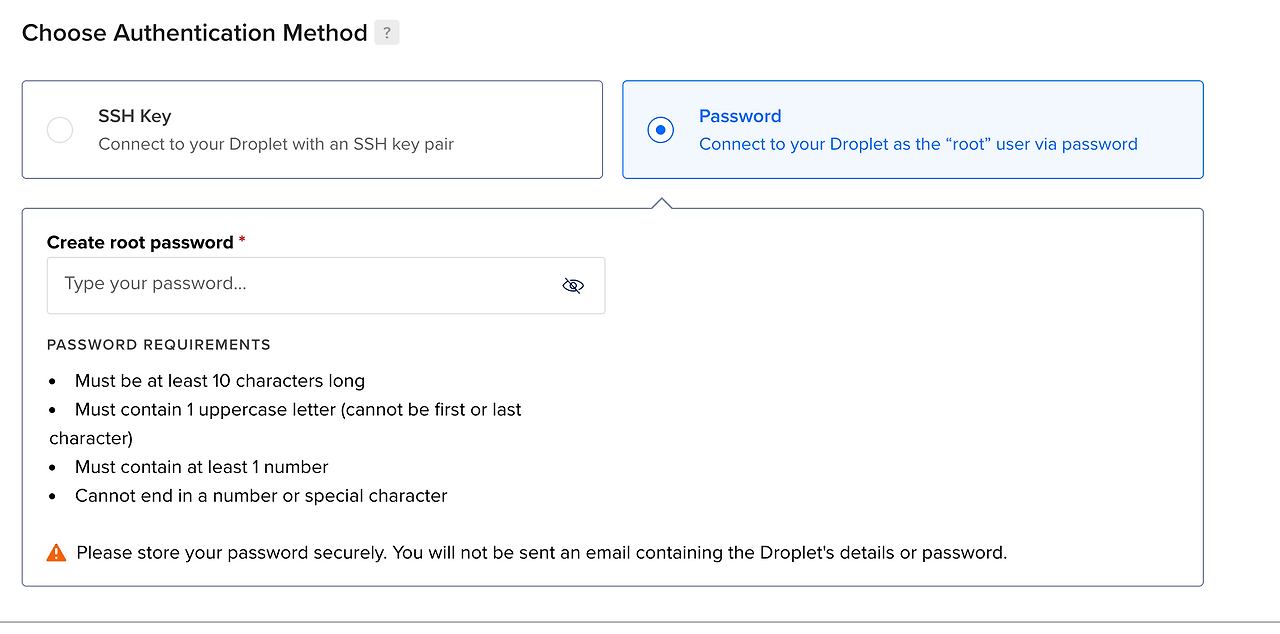1280x634 pixels.
Task: Click the root user via password description
Action: click(x=918, y=144)
